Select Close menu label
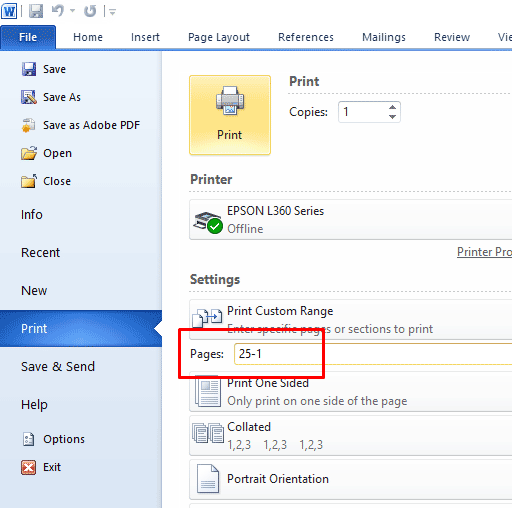This screenshot has height=508, width=512. (57, 181)
